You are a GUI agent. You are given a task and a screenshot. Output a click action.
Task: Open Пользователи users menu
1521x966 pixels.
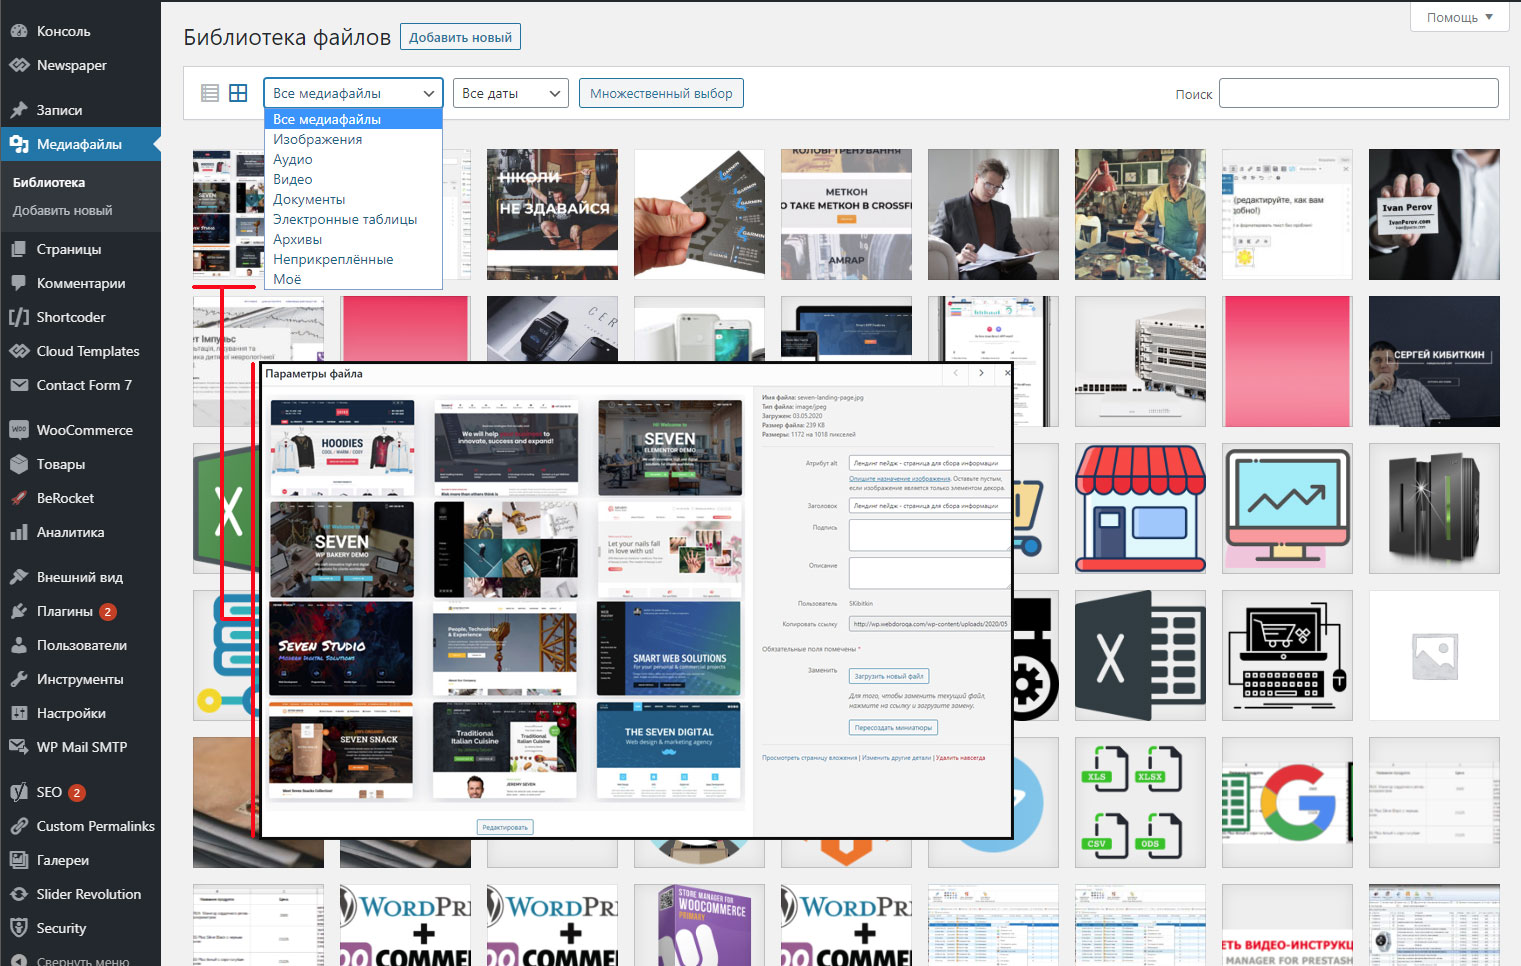point(80,645)
